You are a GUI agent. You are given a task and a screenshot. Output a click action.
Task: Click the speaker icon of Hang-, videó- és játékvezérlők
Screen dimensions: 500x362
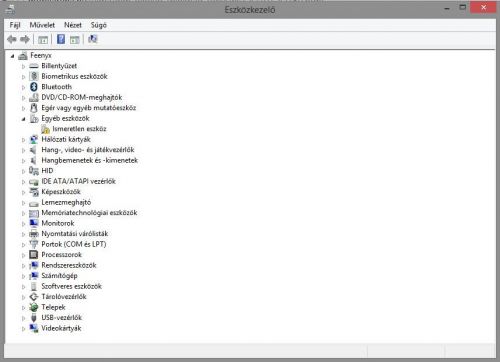coord(34,150)
